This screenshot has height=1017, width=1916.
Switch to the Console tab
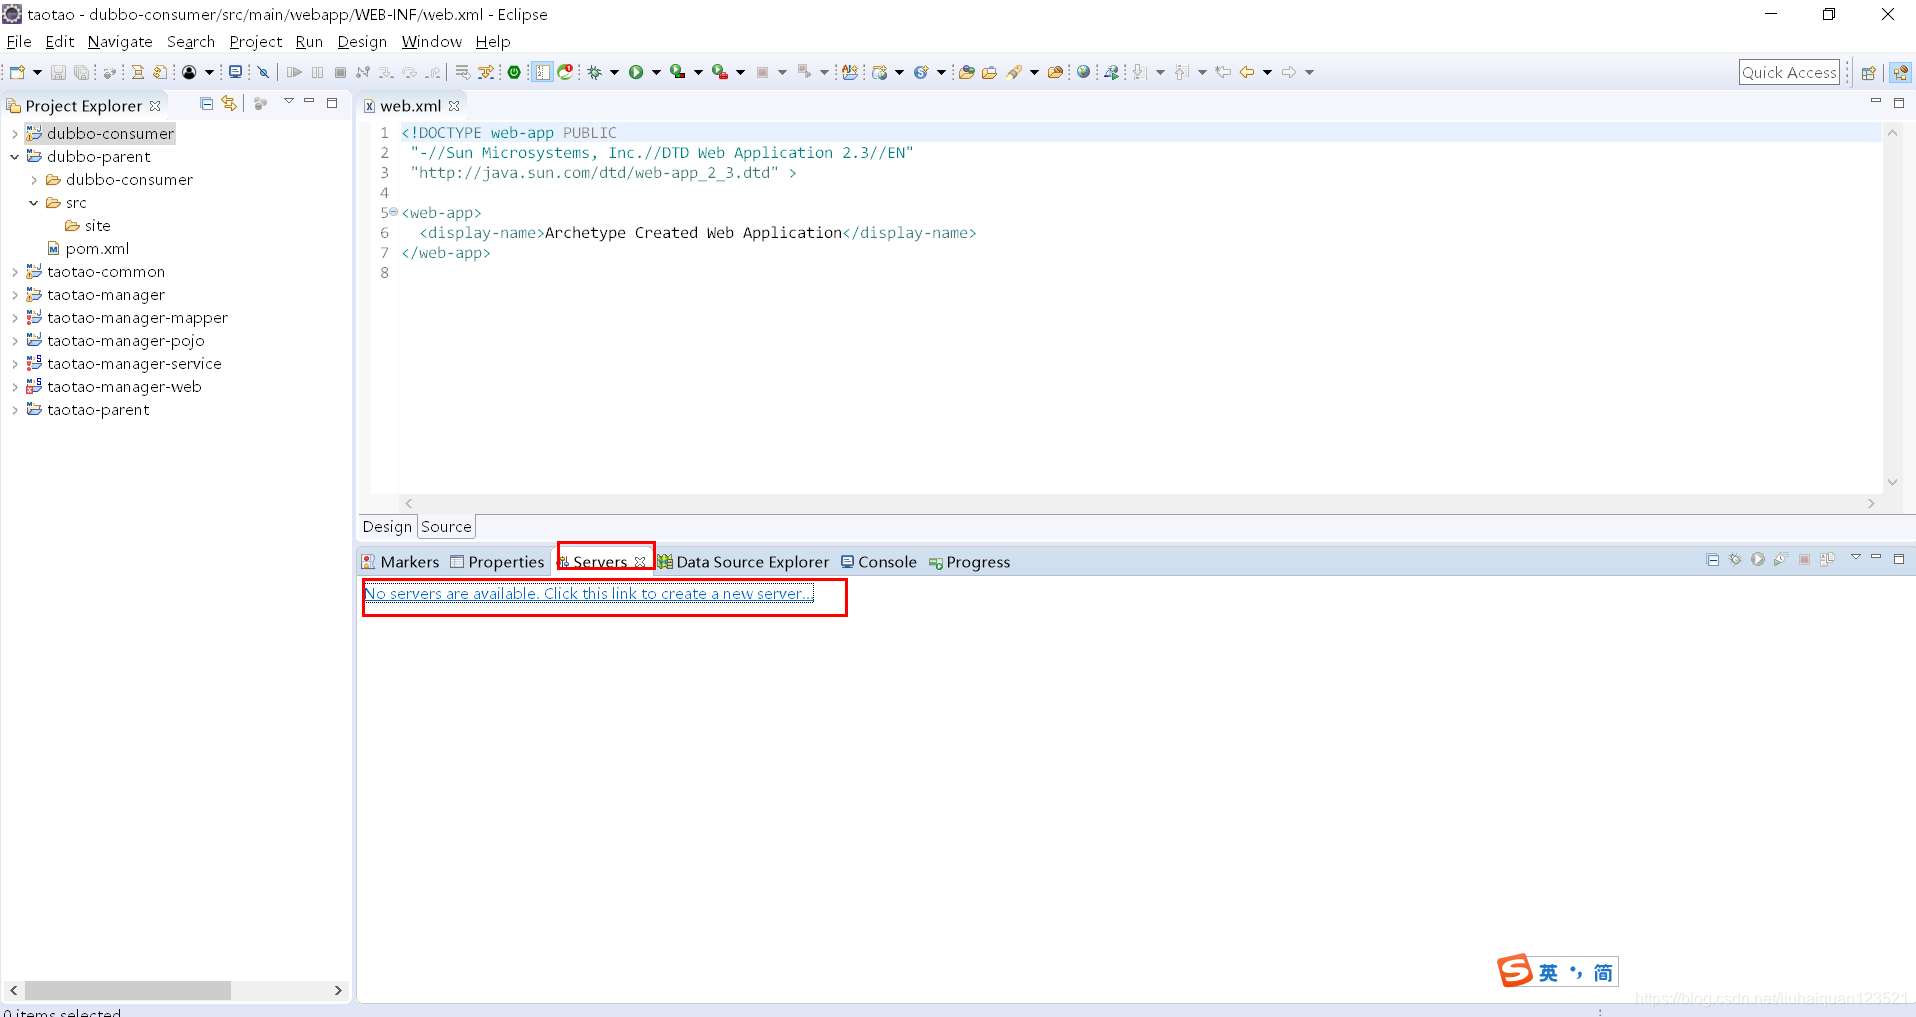coord(878,562)
